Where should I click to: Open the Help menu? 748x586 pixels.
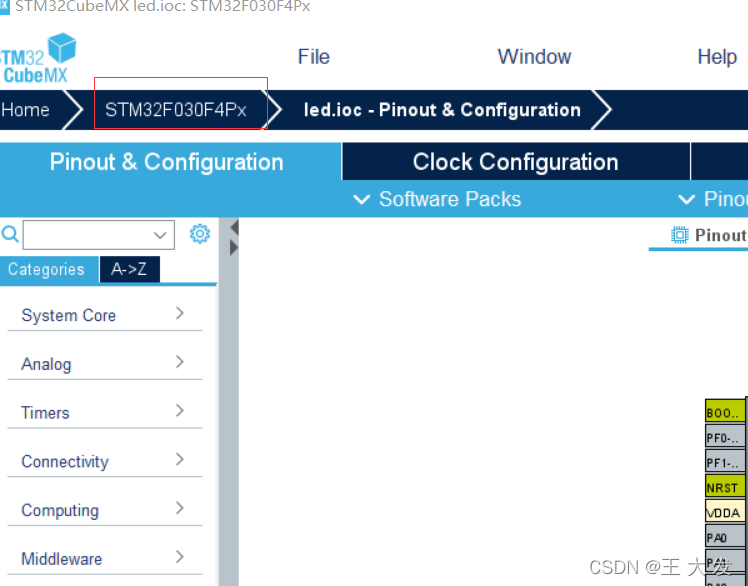coord(717,57)
